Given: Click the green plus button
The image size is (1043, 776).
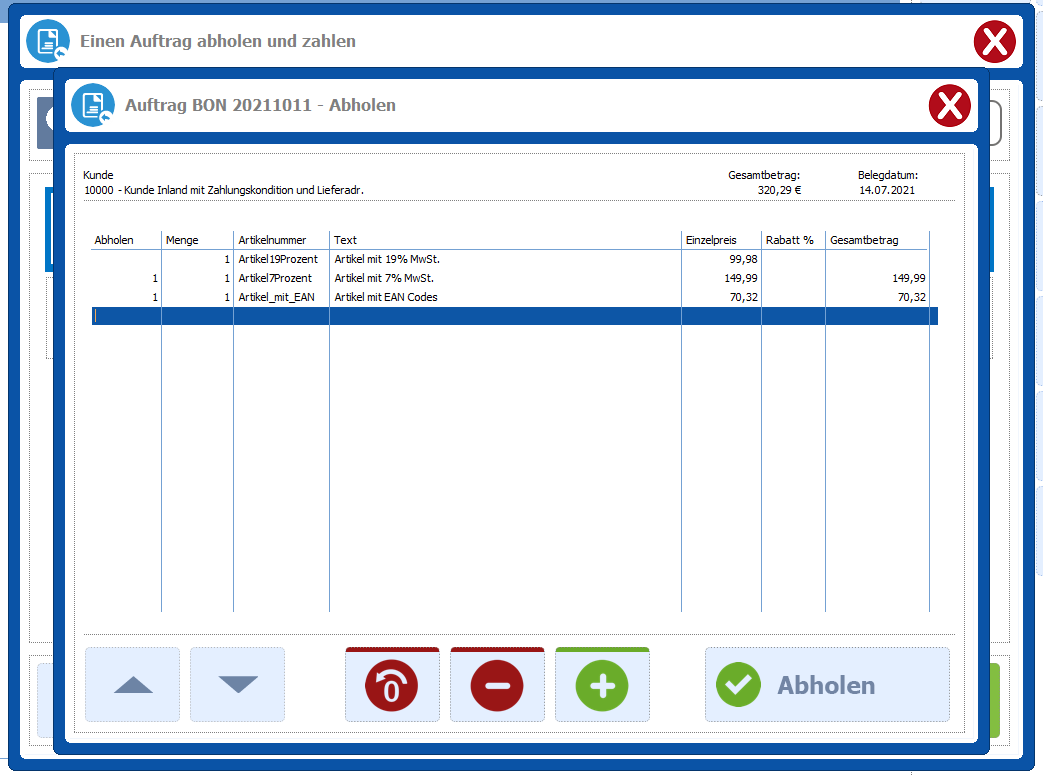Looking at the screenshot, I should click(x=602, y=686).
